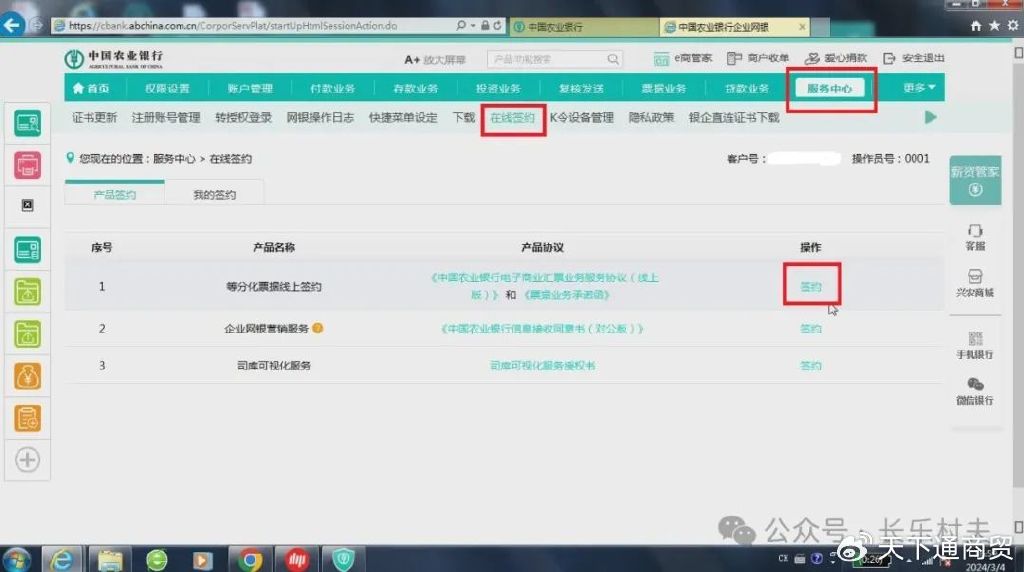Open 网银操作日志 submenu item
The image size is (1024, 572).
click(x=320, y=118)
